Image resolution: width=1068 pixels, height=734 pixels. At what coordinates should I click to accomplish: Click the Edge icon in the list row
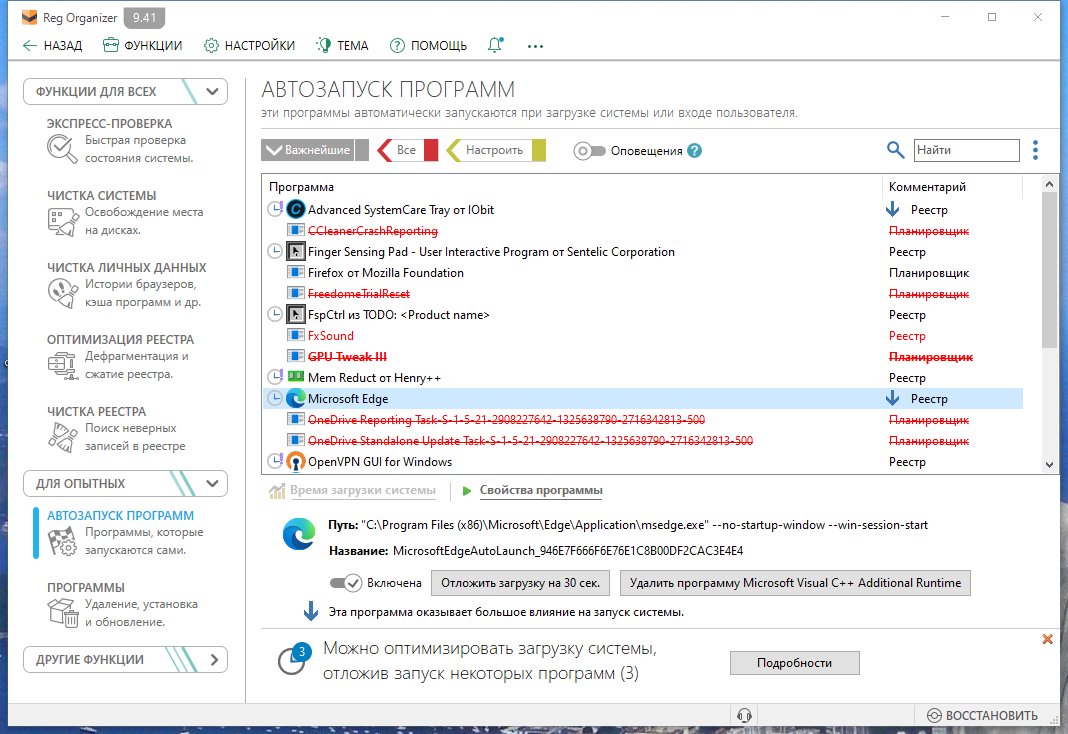tap(295, 398)
